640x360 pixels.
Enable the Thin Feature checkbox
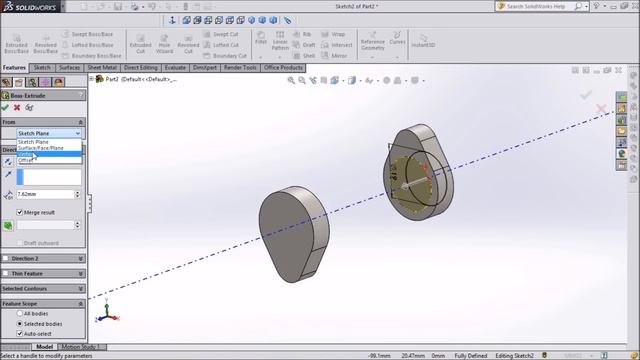tap(5, 273)
